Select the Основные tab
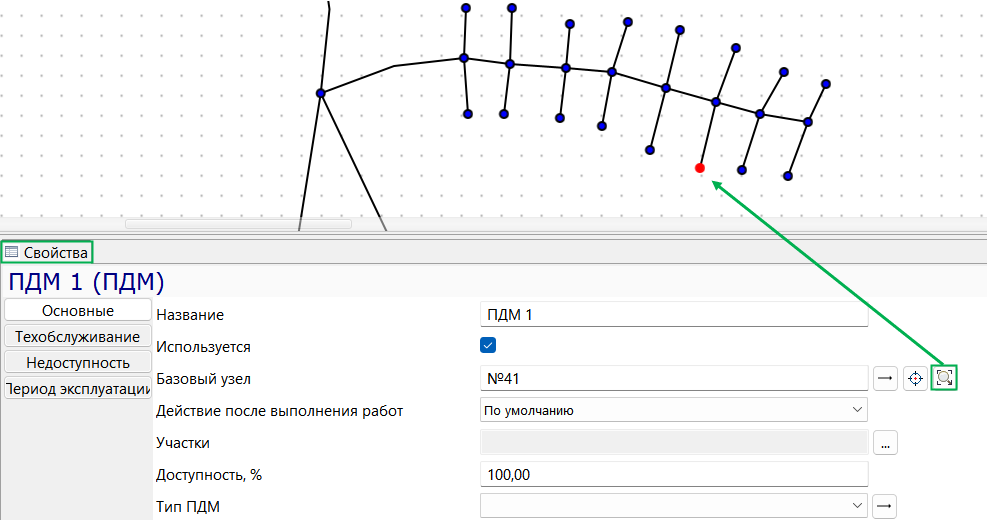987x520 pixels. [77, 311]
